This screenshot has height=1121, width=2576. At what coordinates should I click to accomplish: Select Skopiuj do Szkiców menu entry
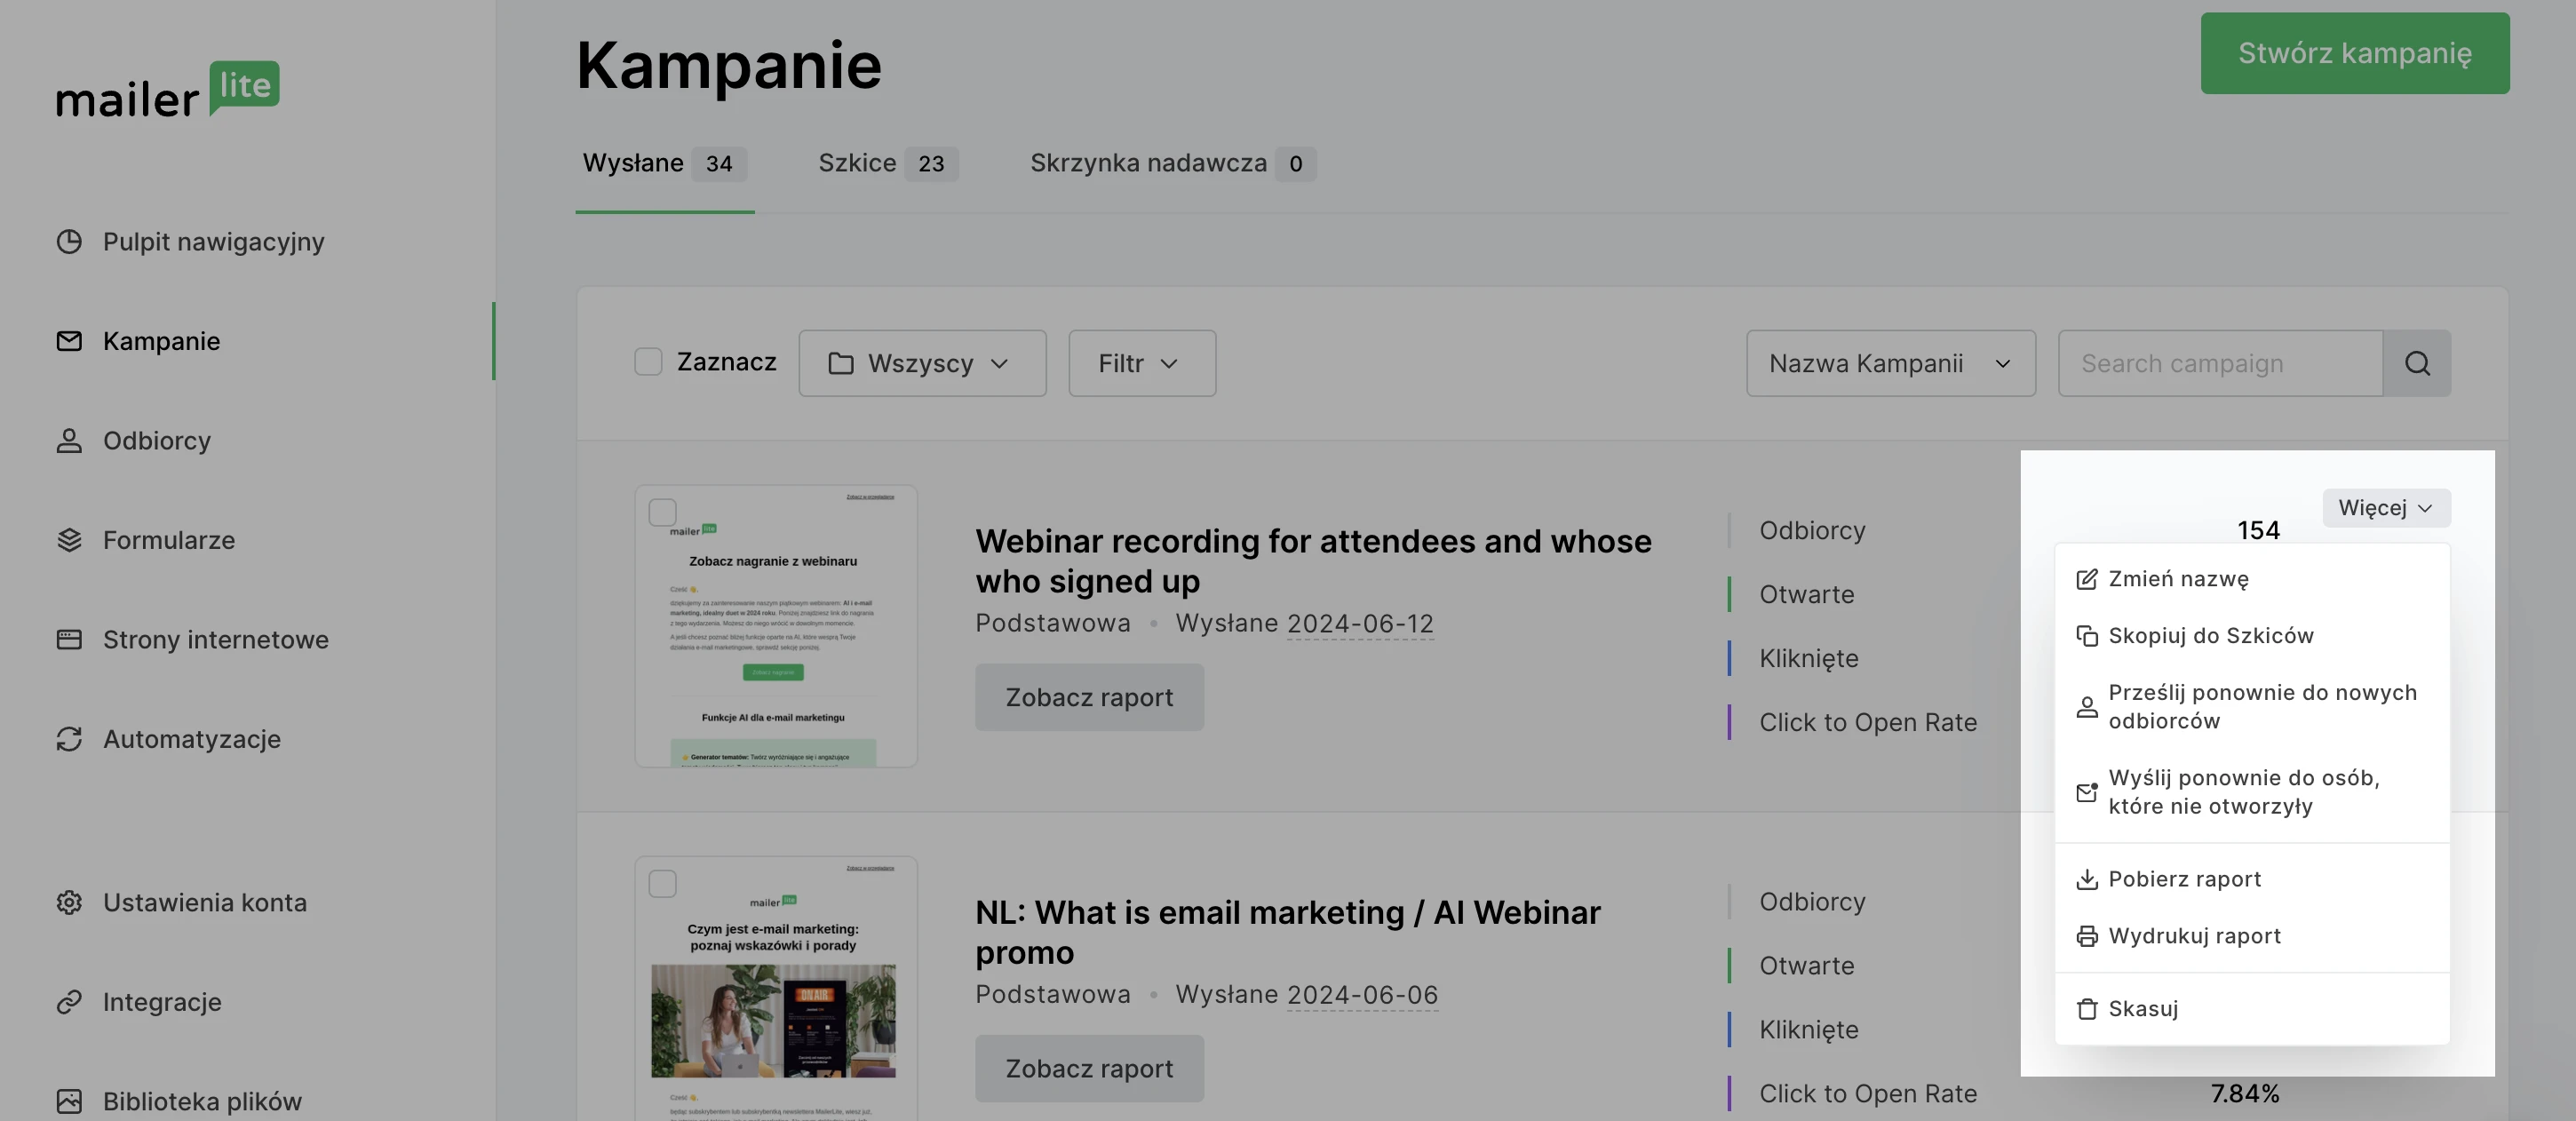click(x=2210, y=636)
